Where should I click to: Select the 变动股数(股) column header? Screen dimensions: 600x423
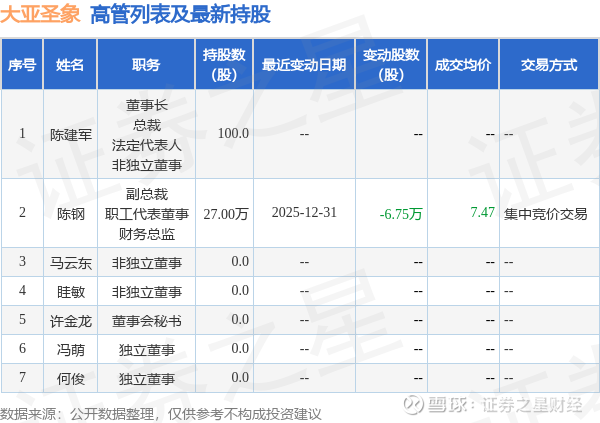click(x=391, y=64)
